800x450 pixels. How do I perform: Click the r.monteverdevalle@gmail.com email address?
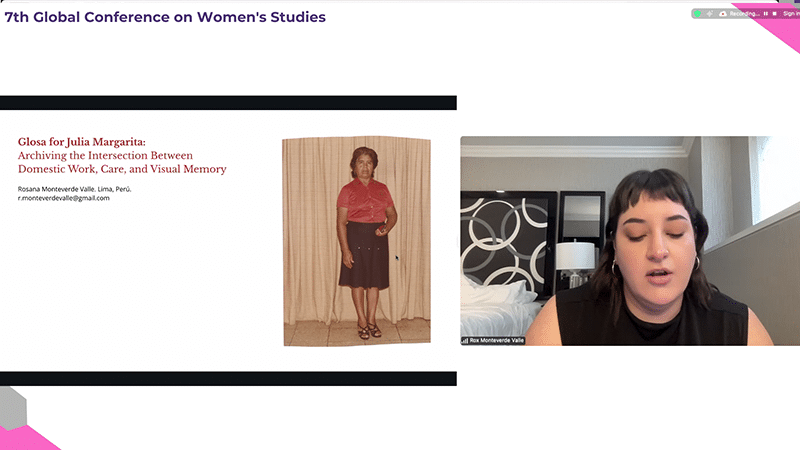click(x=64, y=198)
